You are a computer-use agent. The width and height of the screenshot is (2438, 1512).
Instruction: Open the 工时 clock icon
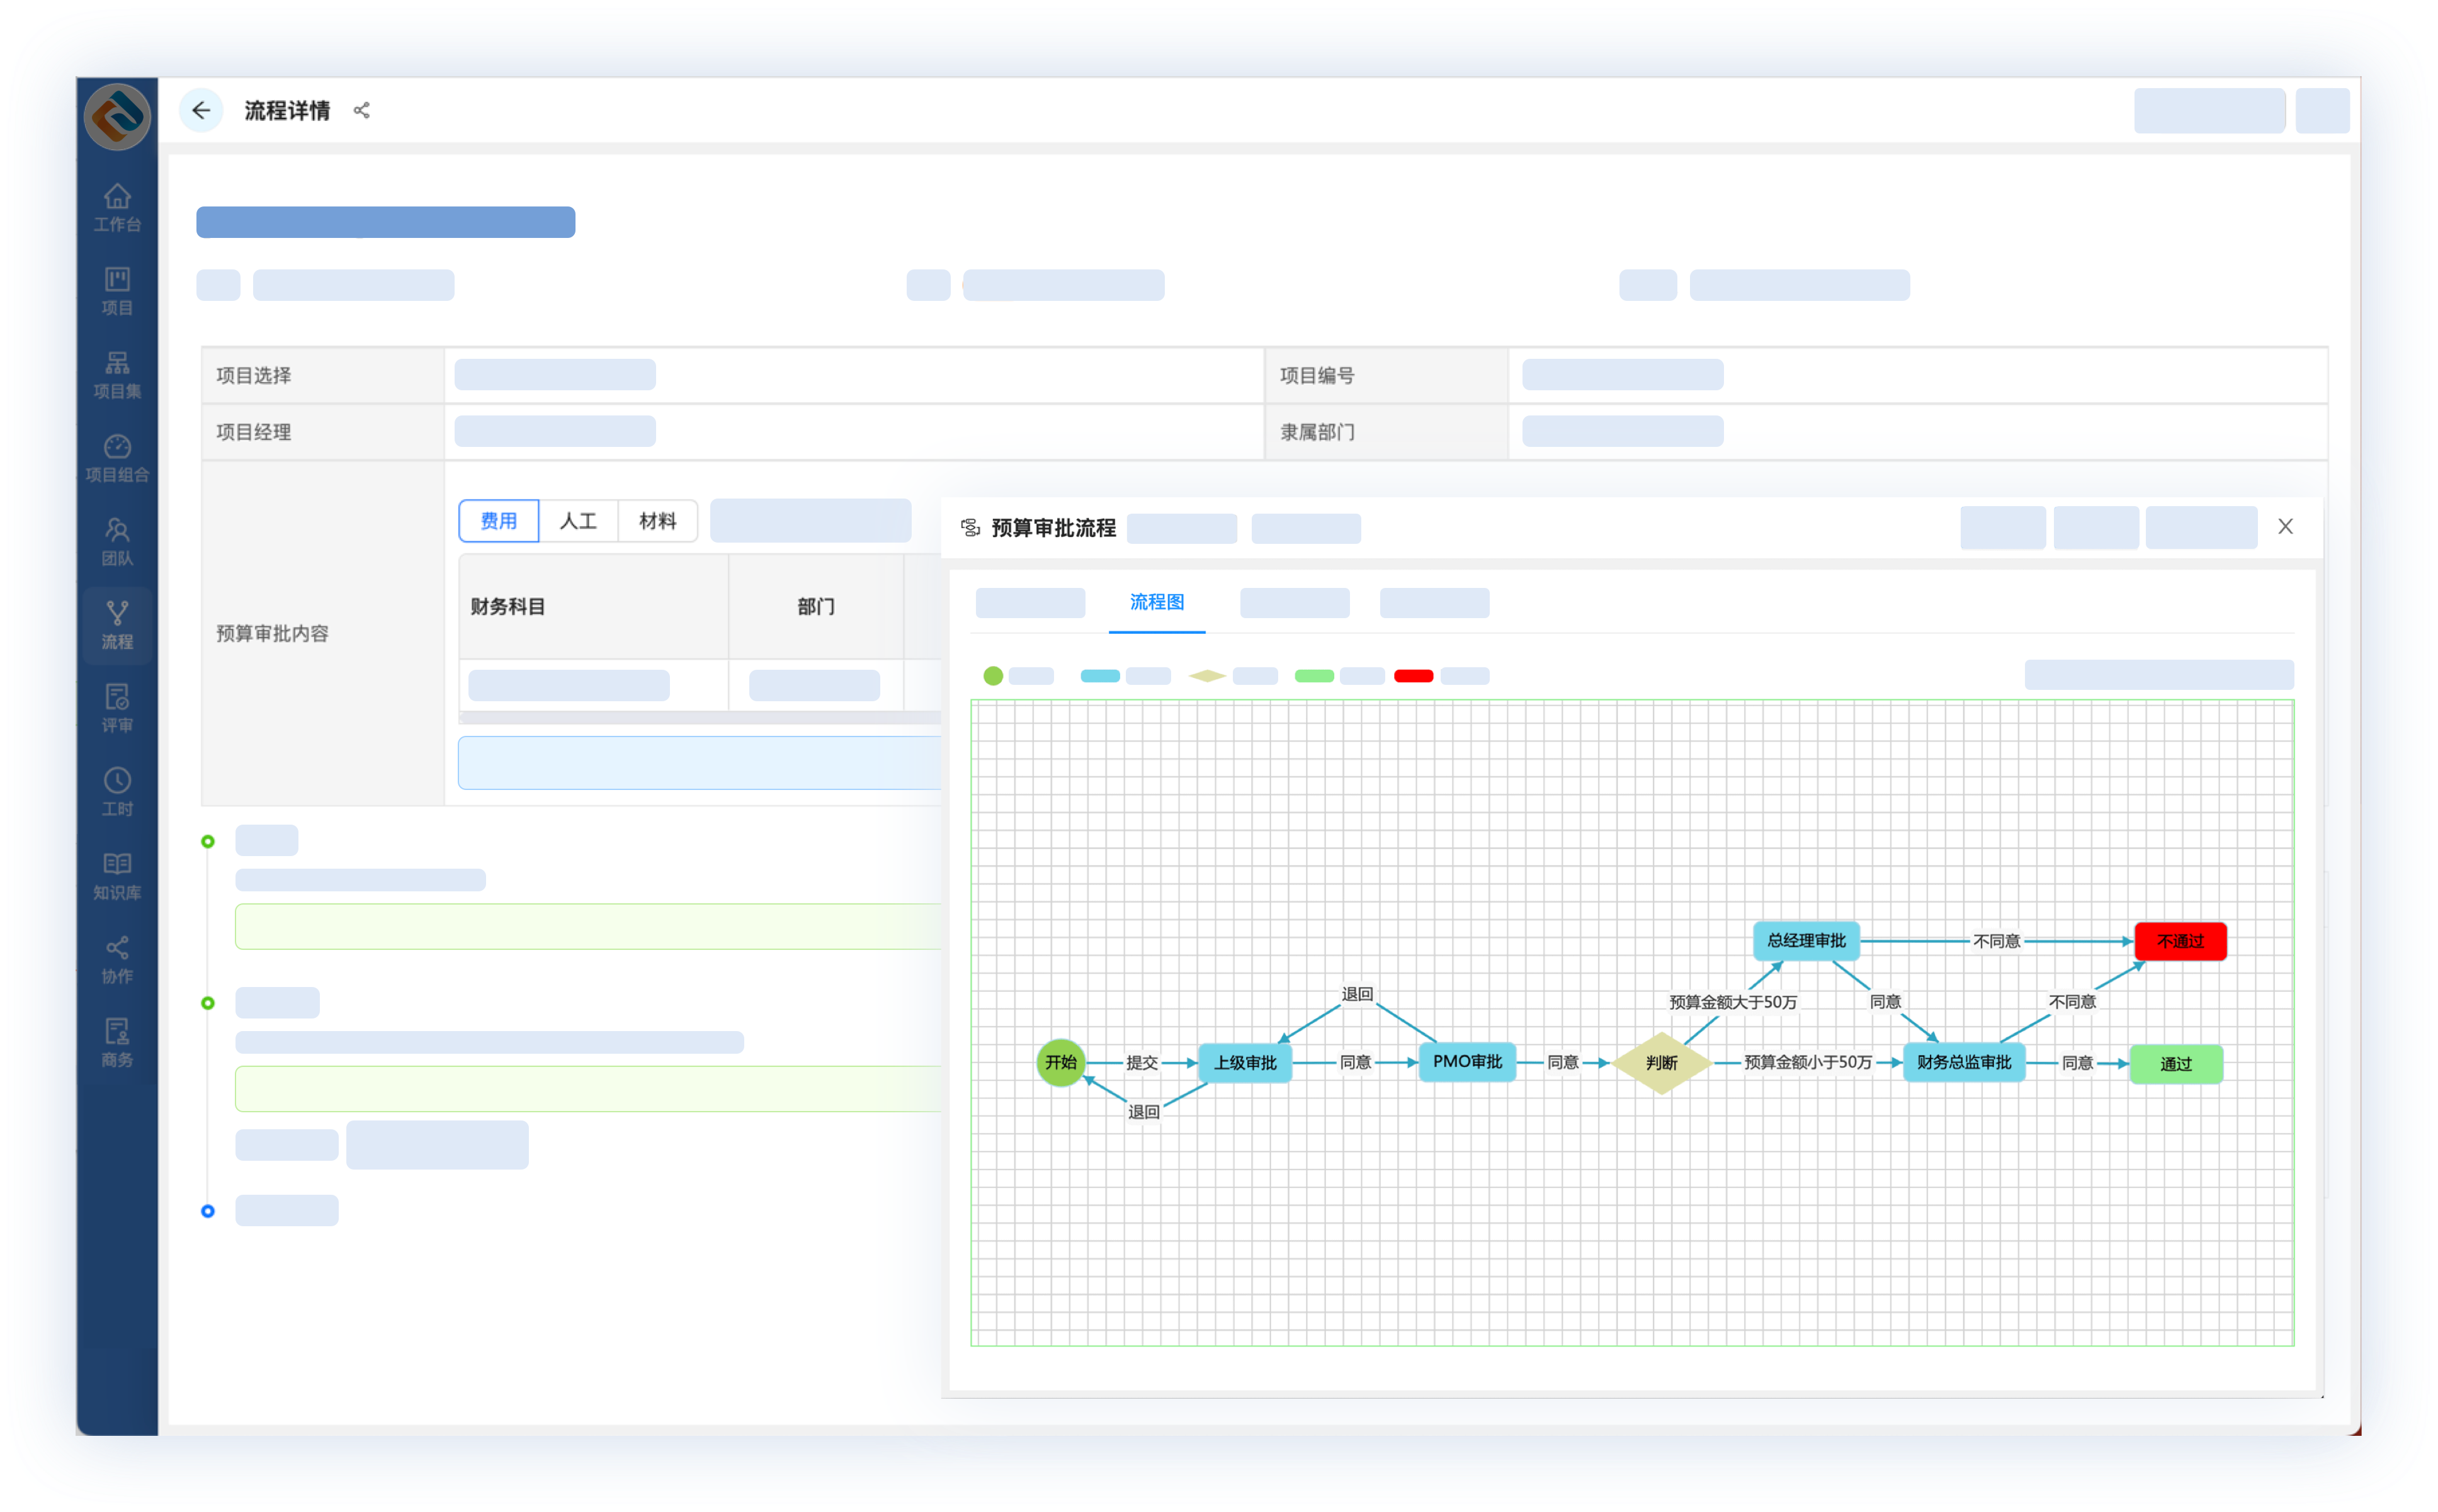(x=117, y=791)
